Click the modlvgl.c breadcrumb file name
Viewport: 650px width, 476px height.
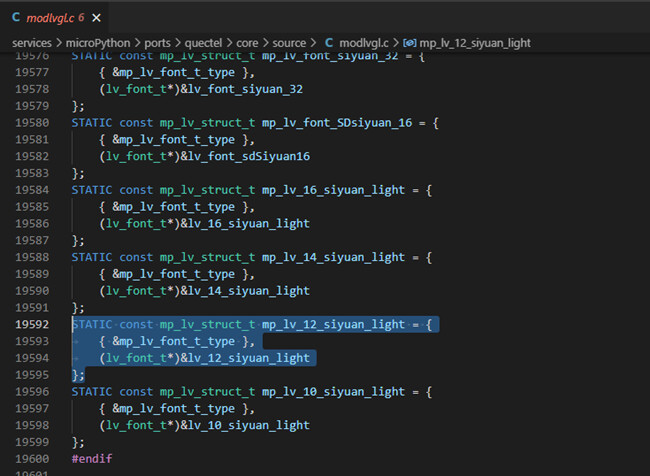pos(364,43)
